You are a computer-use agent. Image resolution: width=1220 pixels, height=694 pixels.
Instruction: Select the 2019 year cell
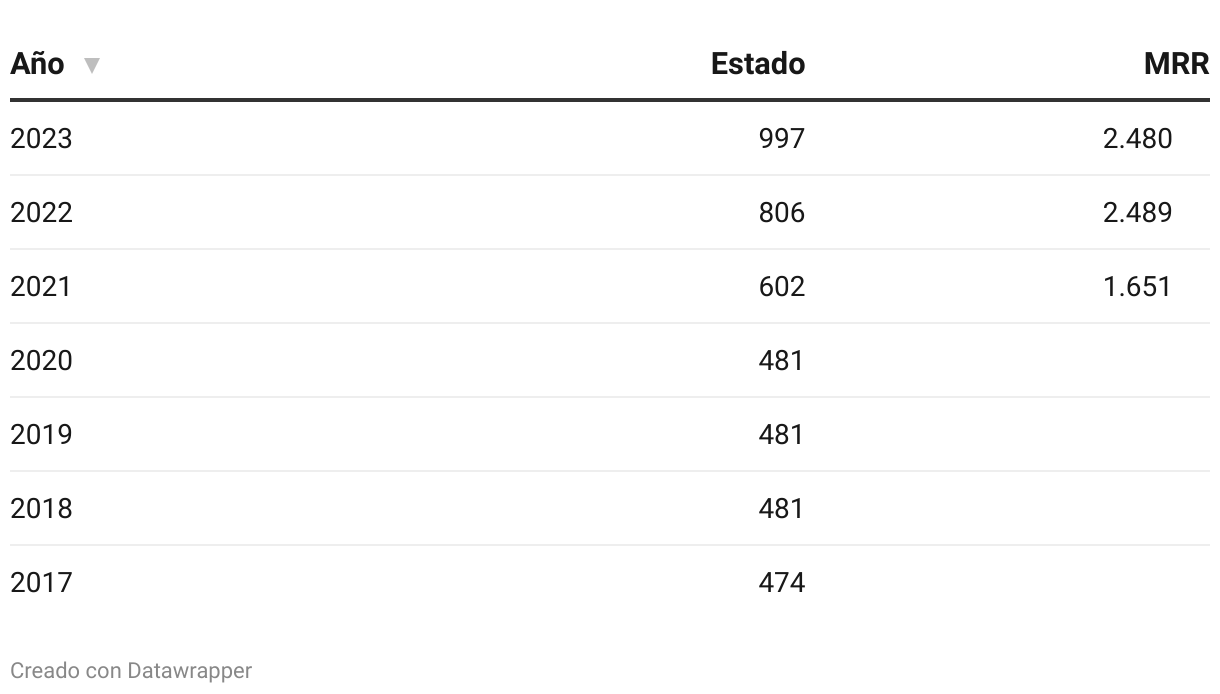(41, 434)
